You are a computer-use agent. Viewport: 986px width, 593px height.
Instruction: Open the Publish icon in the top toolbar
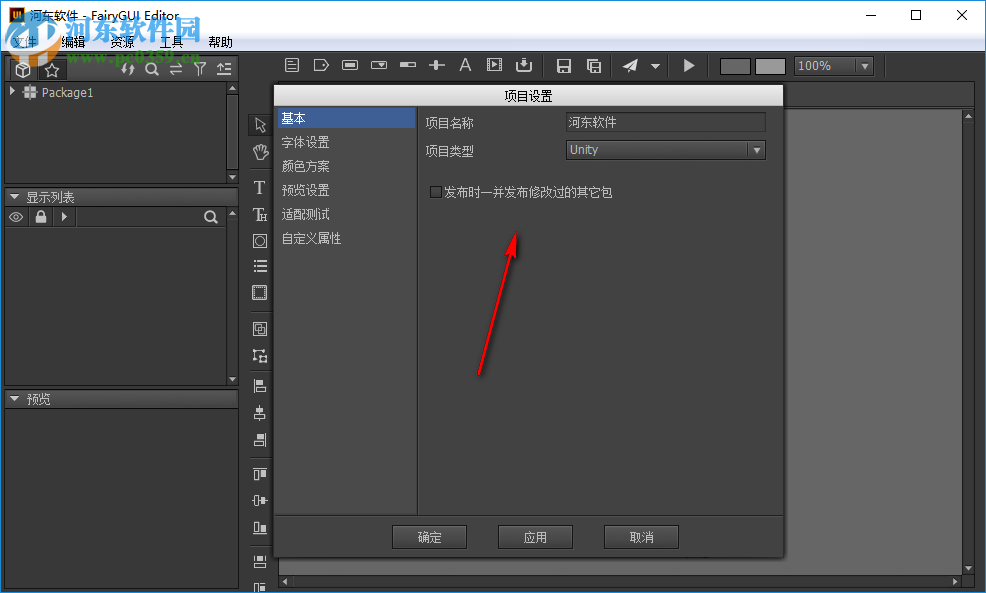(629, 65)
